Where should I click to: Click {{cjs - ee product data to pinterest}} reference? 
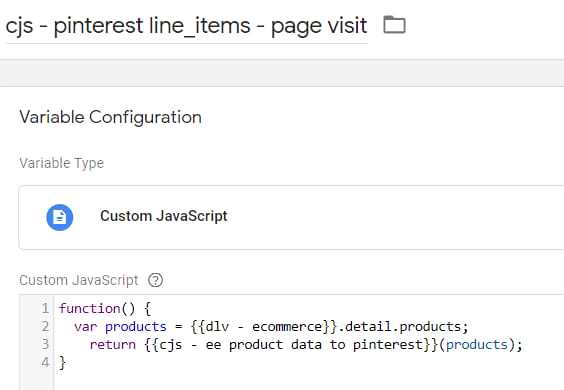click(x=291, y=345)
